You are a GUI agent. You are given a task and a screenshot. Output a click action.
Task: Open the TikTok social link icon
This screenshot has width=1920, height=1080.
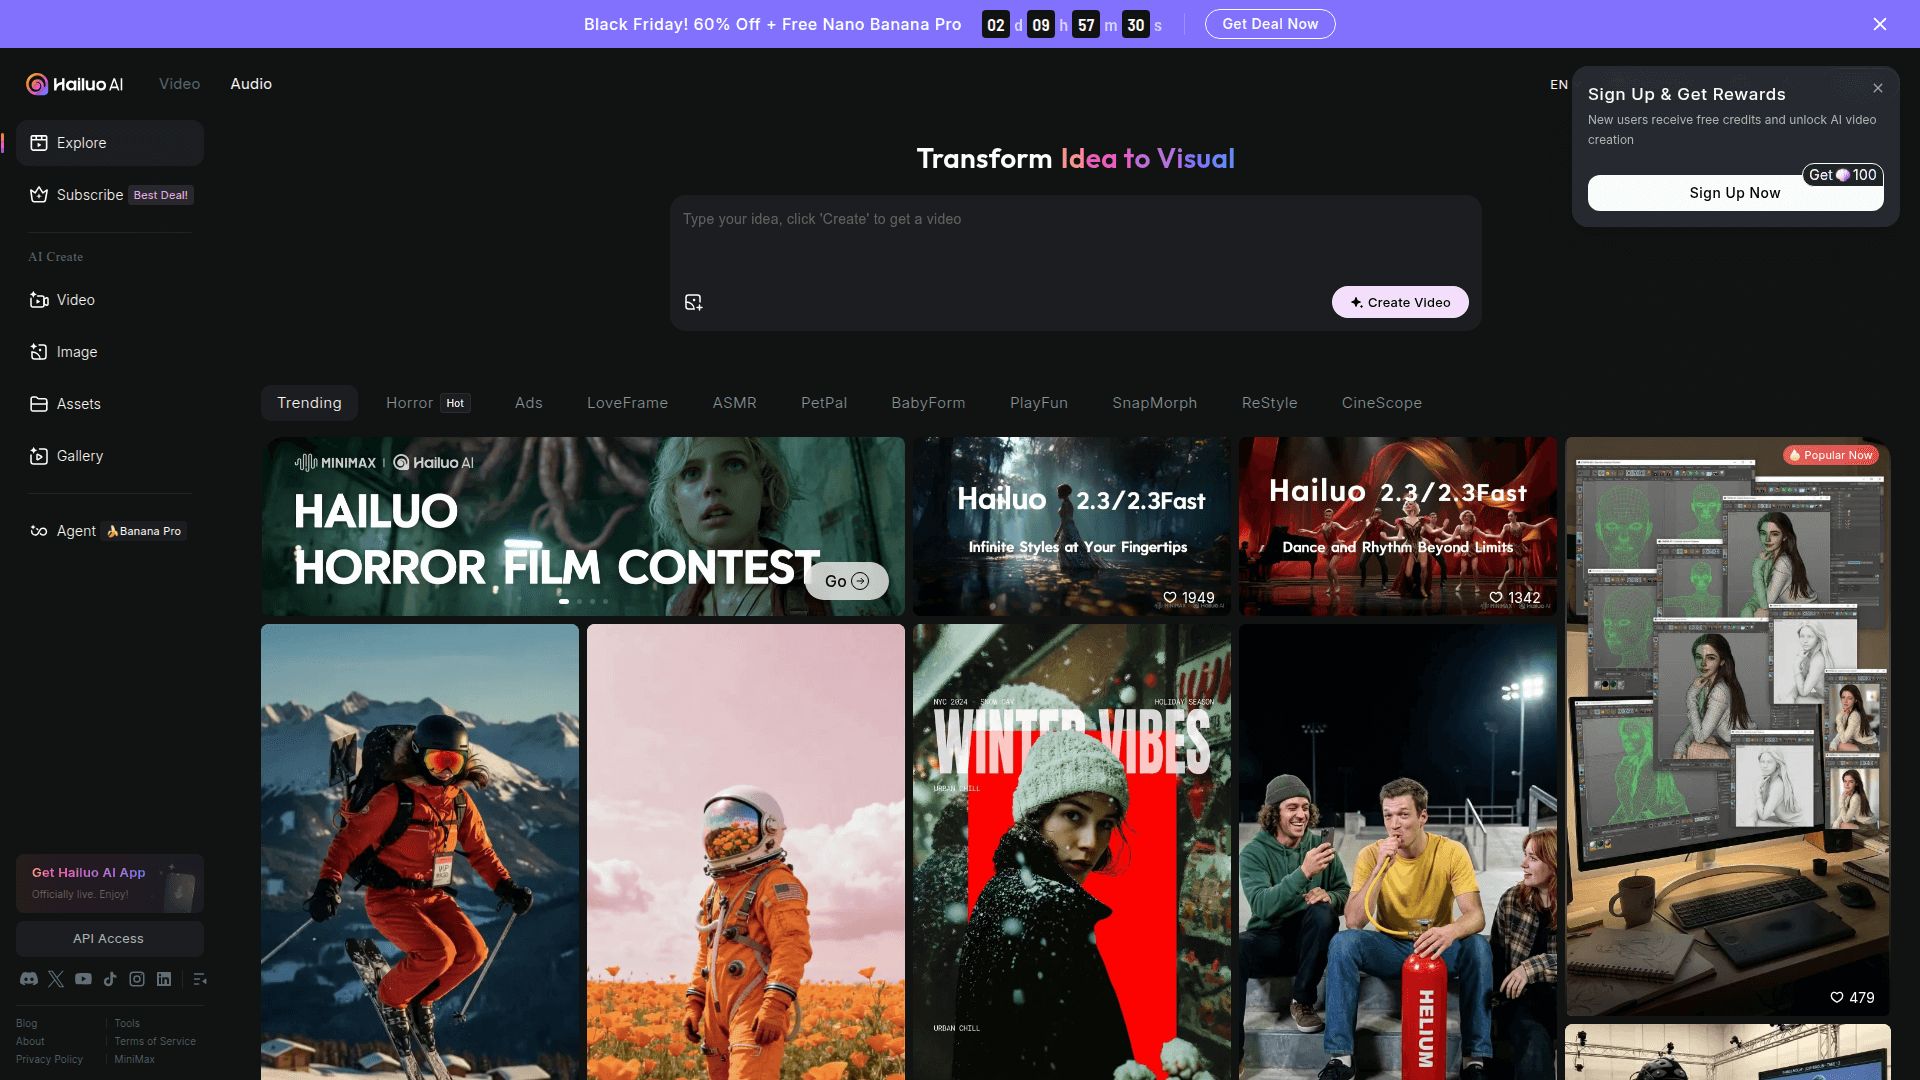coord(110,979)
